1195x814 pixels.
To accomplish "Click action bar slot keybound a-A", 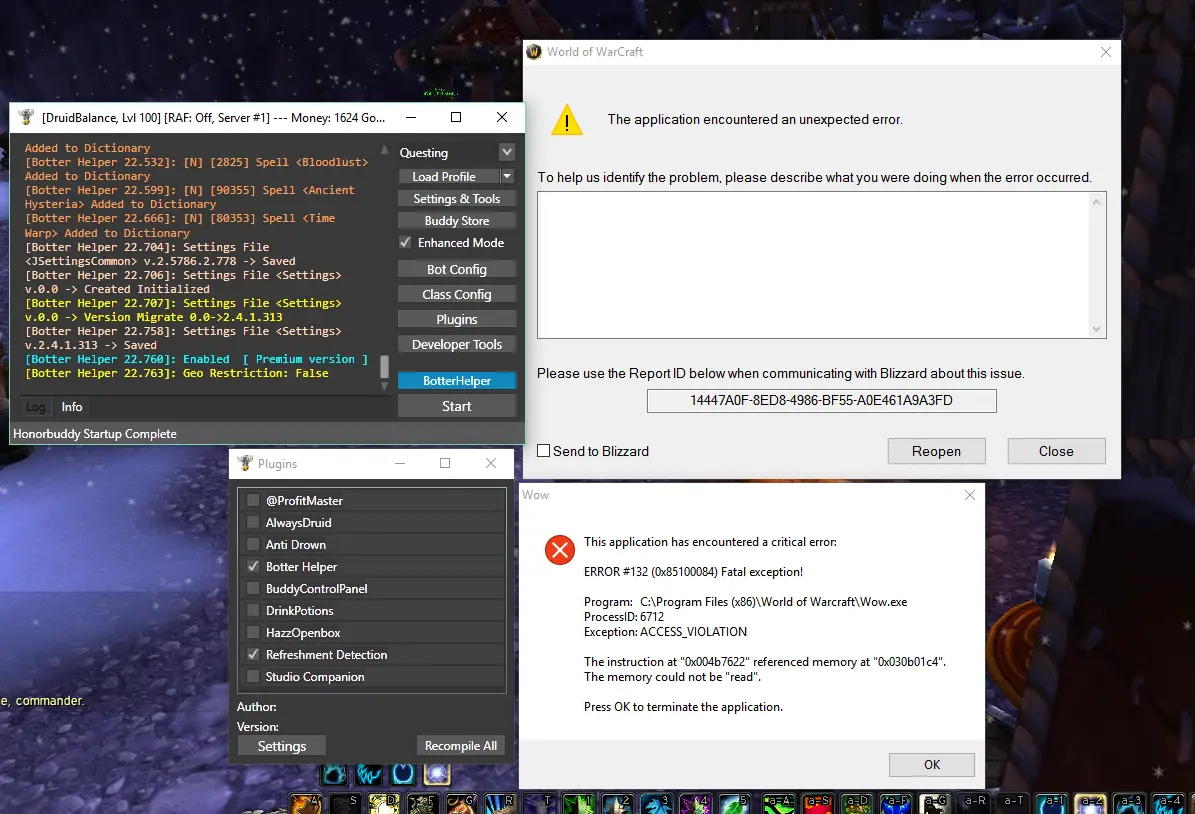I will 779,804.
